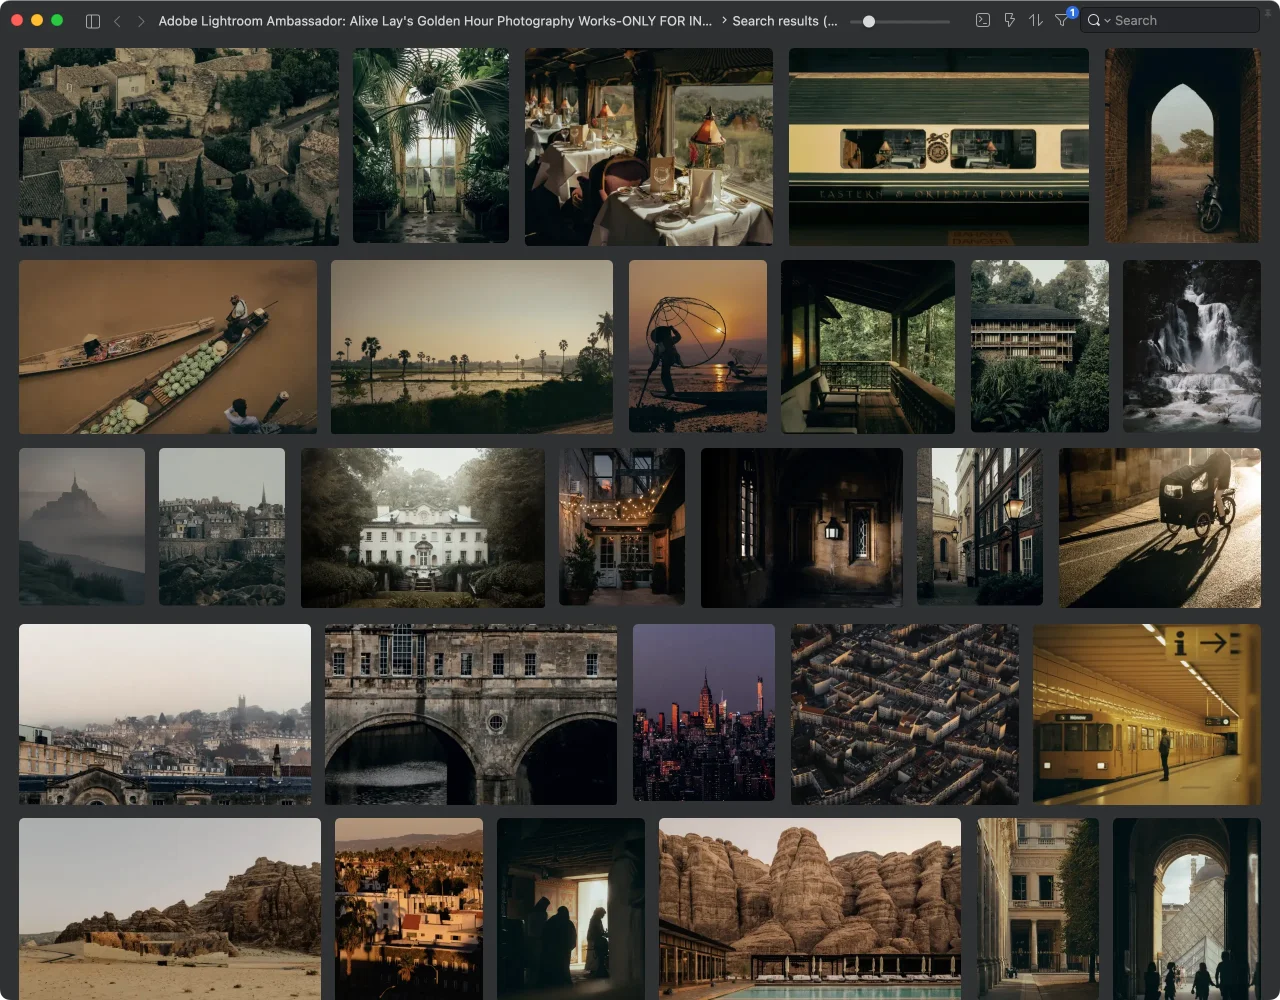Image resolution: width=1280 pixels, height=1000 pixels.
Task: Go forward to next view
Action: pos(141,21)
